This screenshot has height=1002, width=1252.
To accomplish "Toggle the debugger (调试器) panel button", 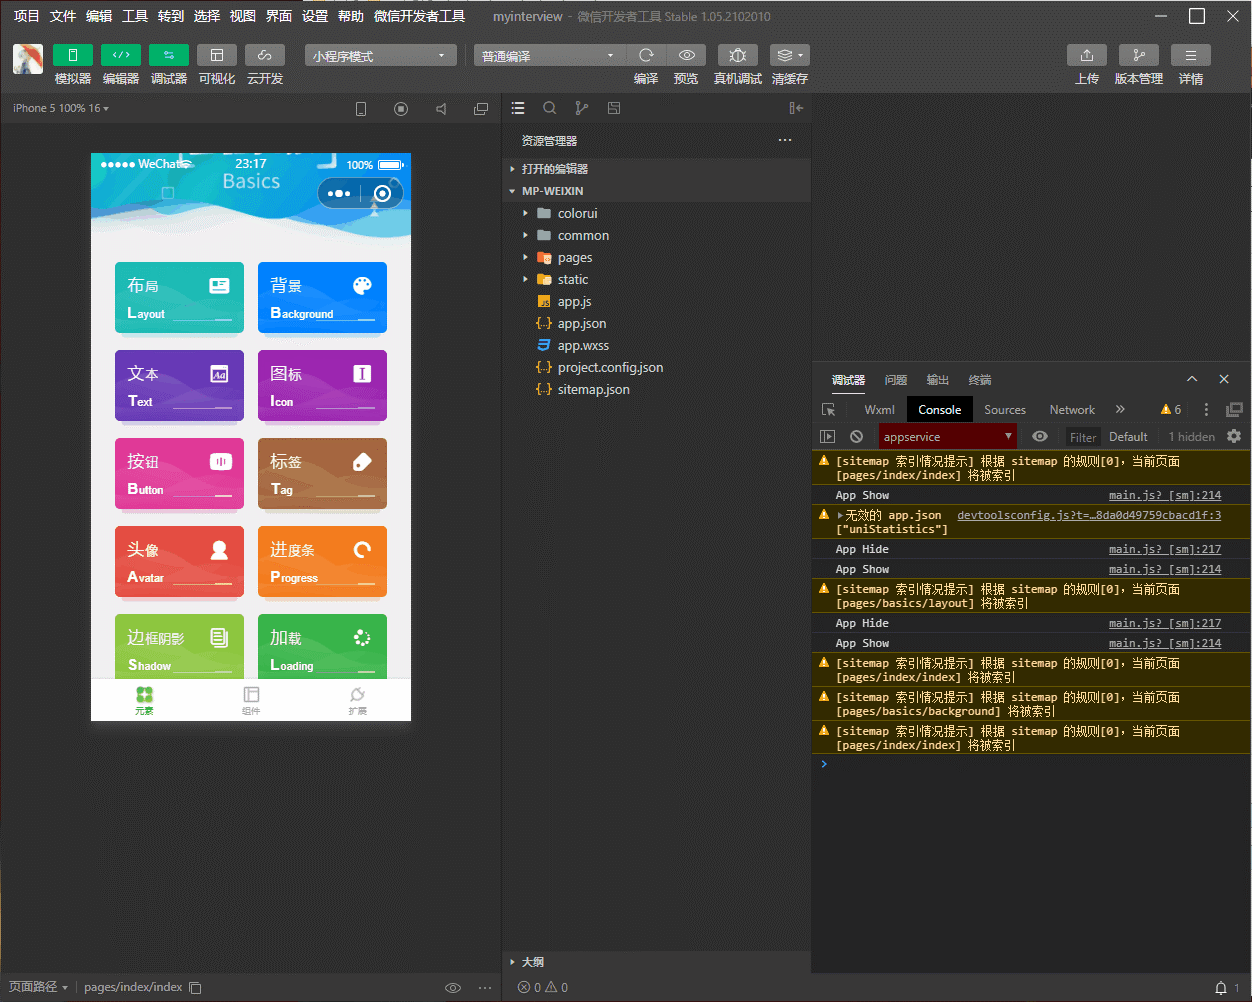I will [x=169, y=55].
